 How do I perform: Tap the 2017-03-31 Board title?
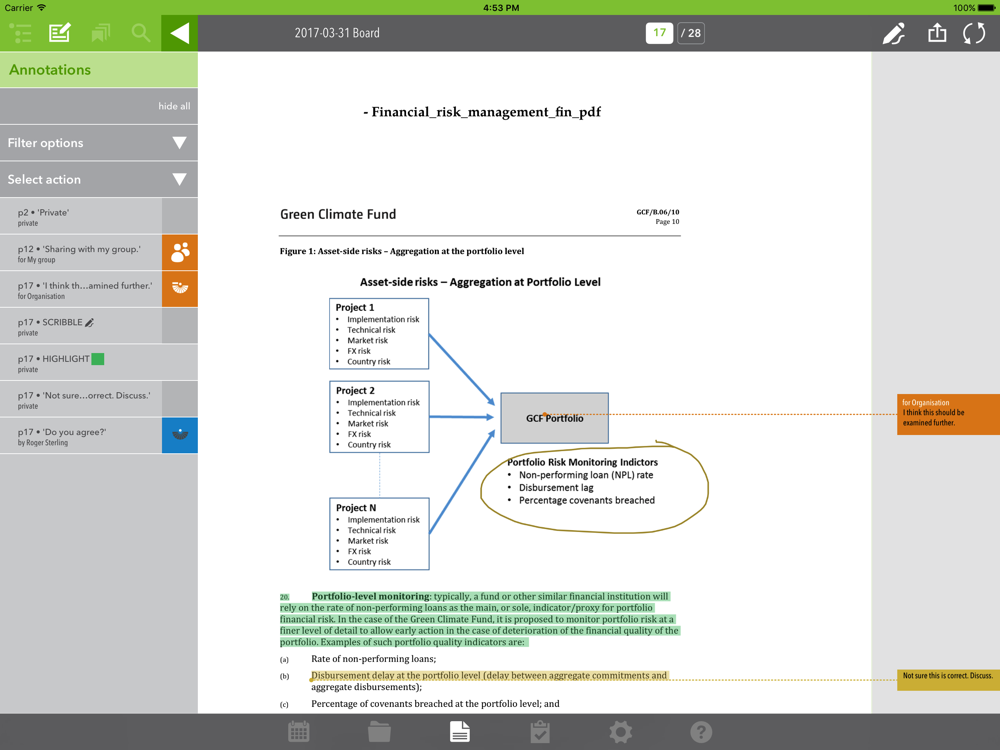pos(337,33)
